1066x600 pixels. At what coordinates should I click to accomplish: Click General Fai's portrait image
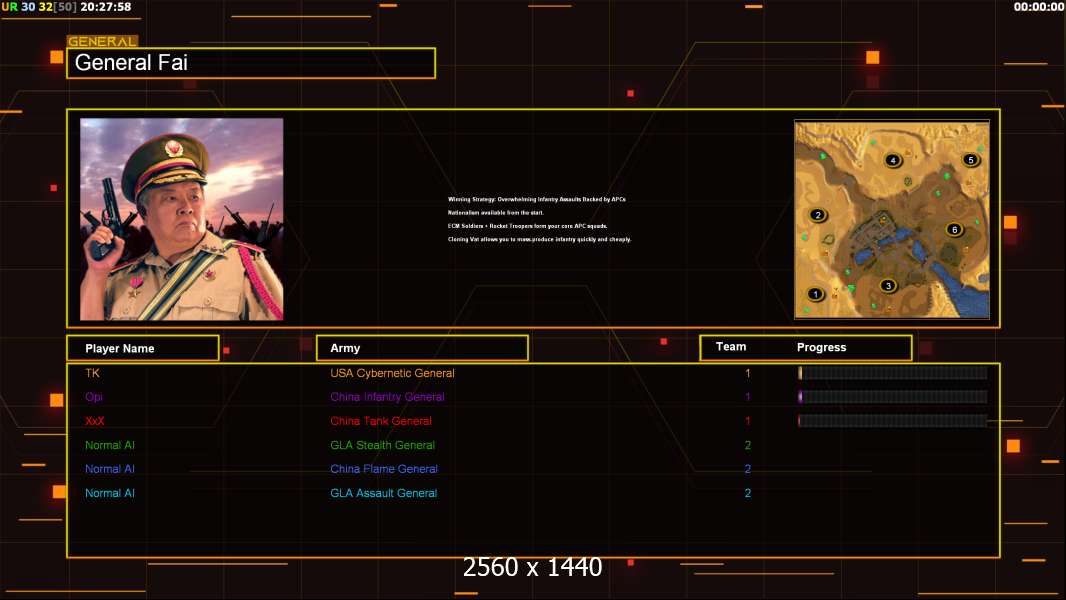(181, 219)
